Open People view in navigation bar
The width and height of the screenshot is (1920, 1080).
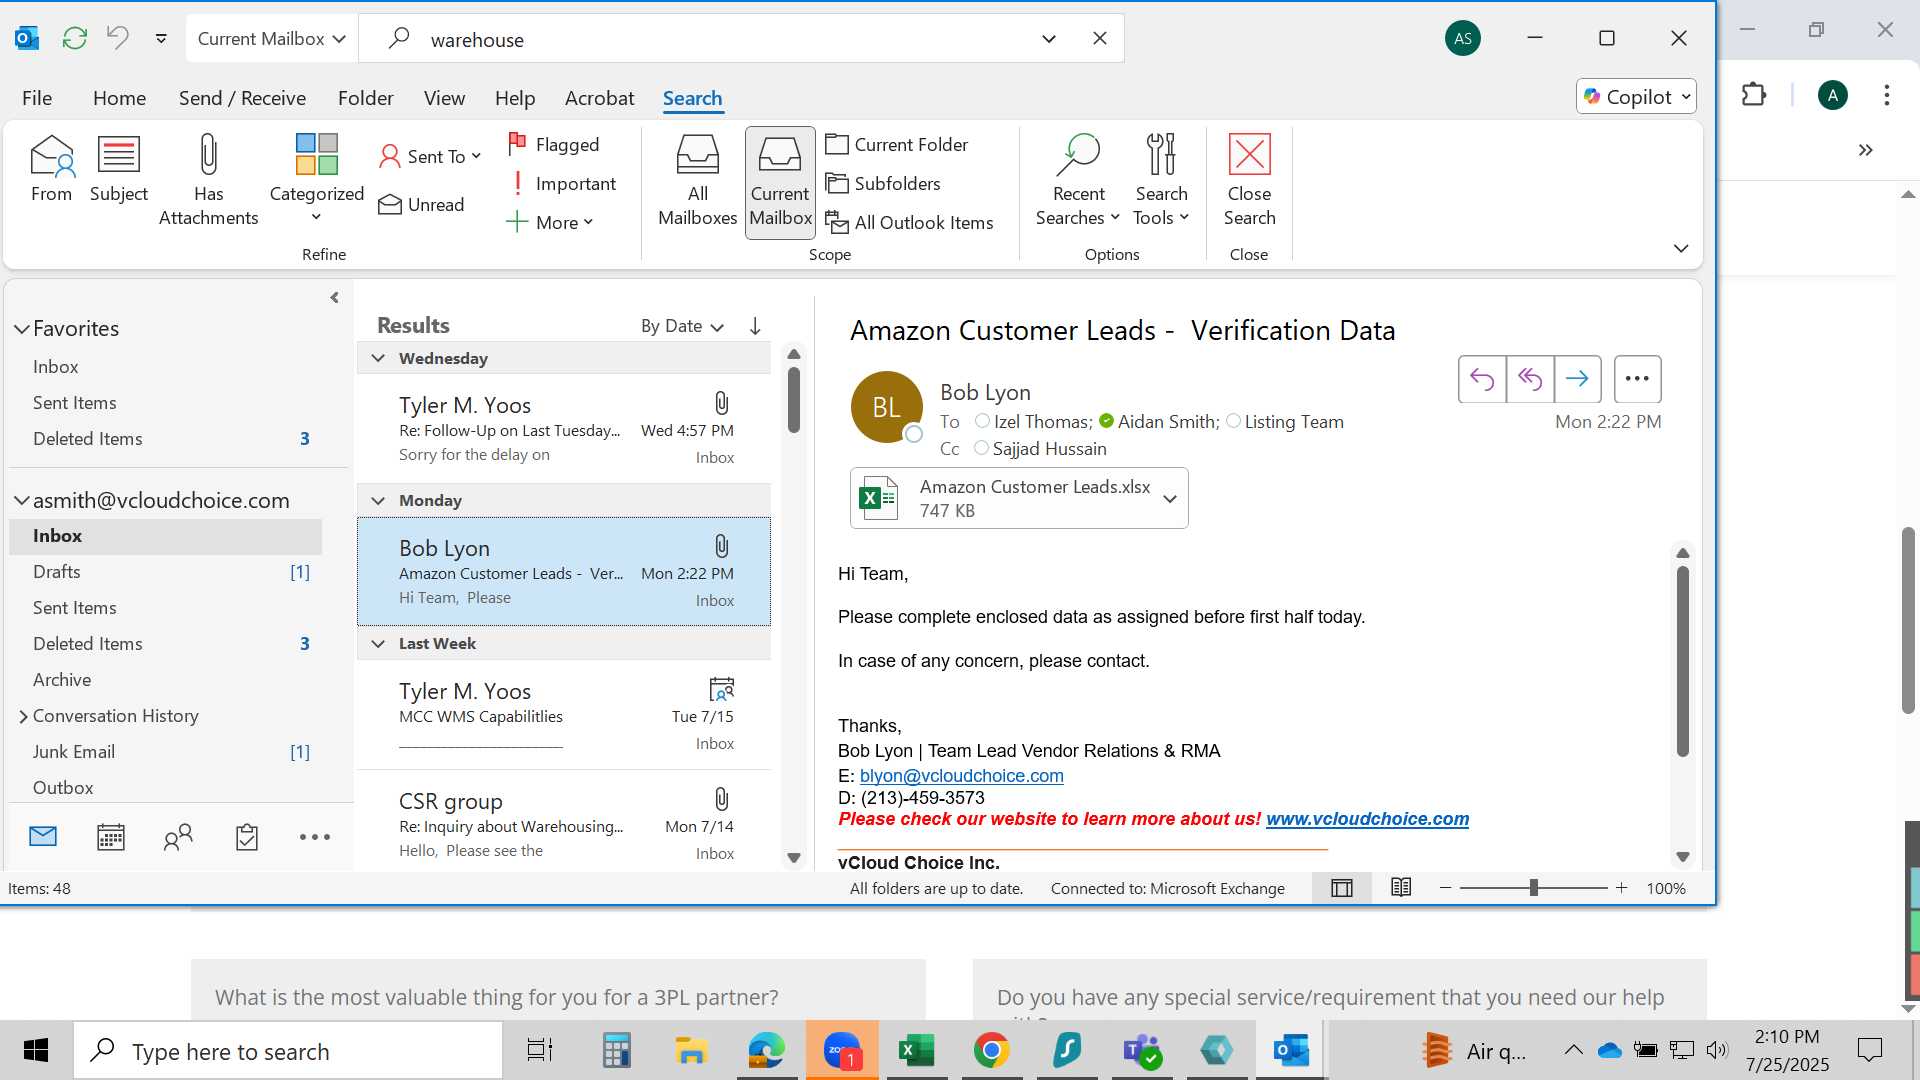(x=178, y=837)
